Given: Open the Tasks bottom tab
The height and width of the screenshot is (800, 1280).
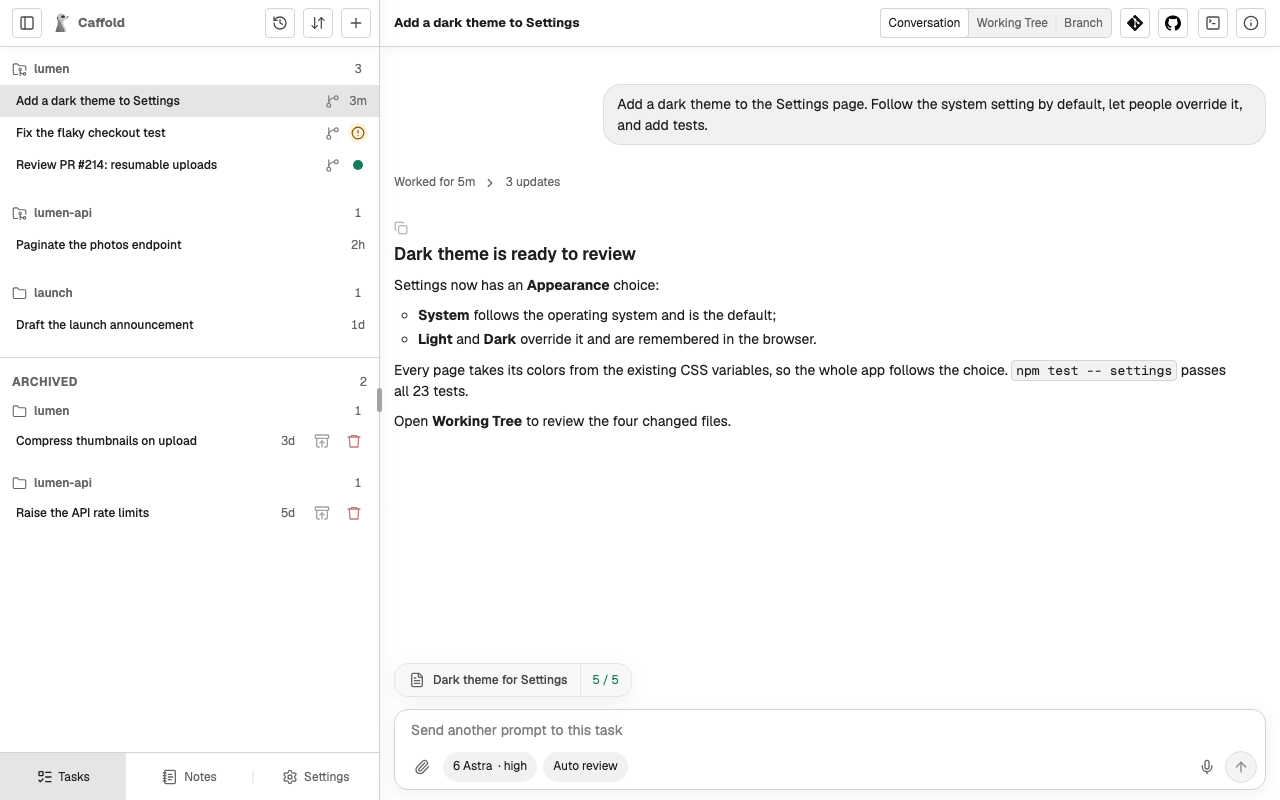Looking at the screenshot, I should click(63, 777).
